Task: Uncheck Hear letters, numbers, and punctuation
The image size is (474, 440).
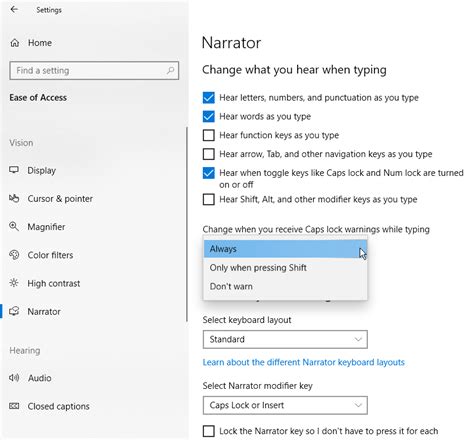Action: (x=209, y=98)
